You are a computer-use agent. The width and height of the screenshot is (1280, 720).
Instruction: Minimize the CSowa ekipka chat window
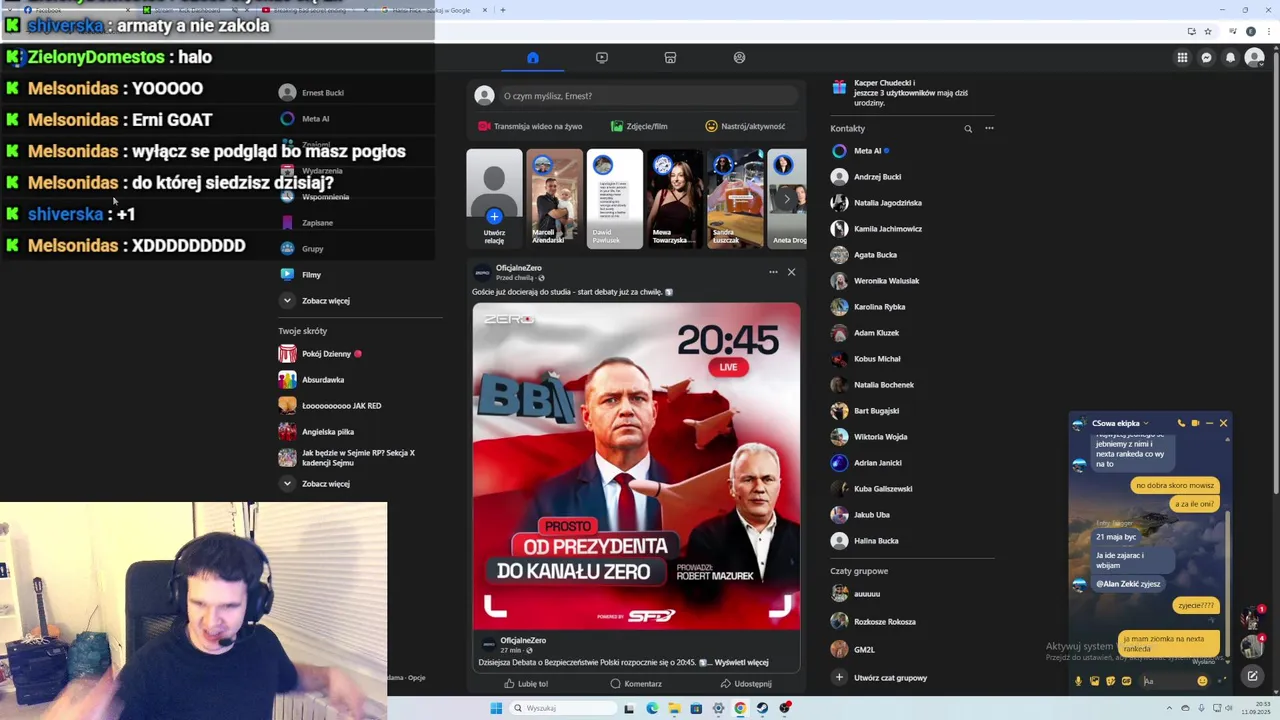1209,423
